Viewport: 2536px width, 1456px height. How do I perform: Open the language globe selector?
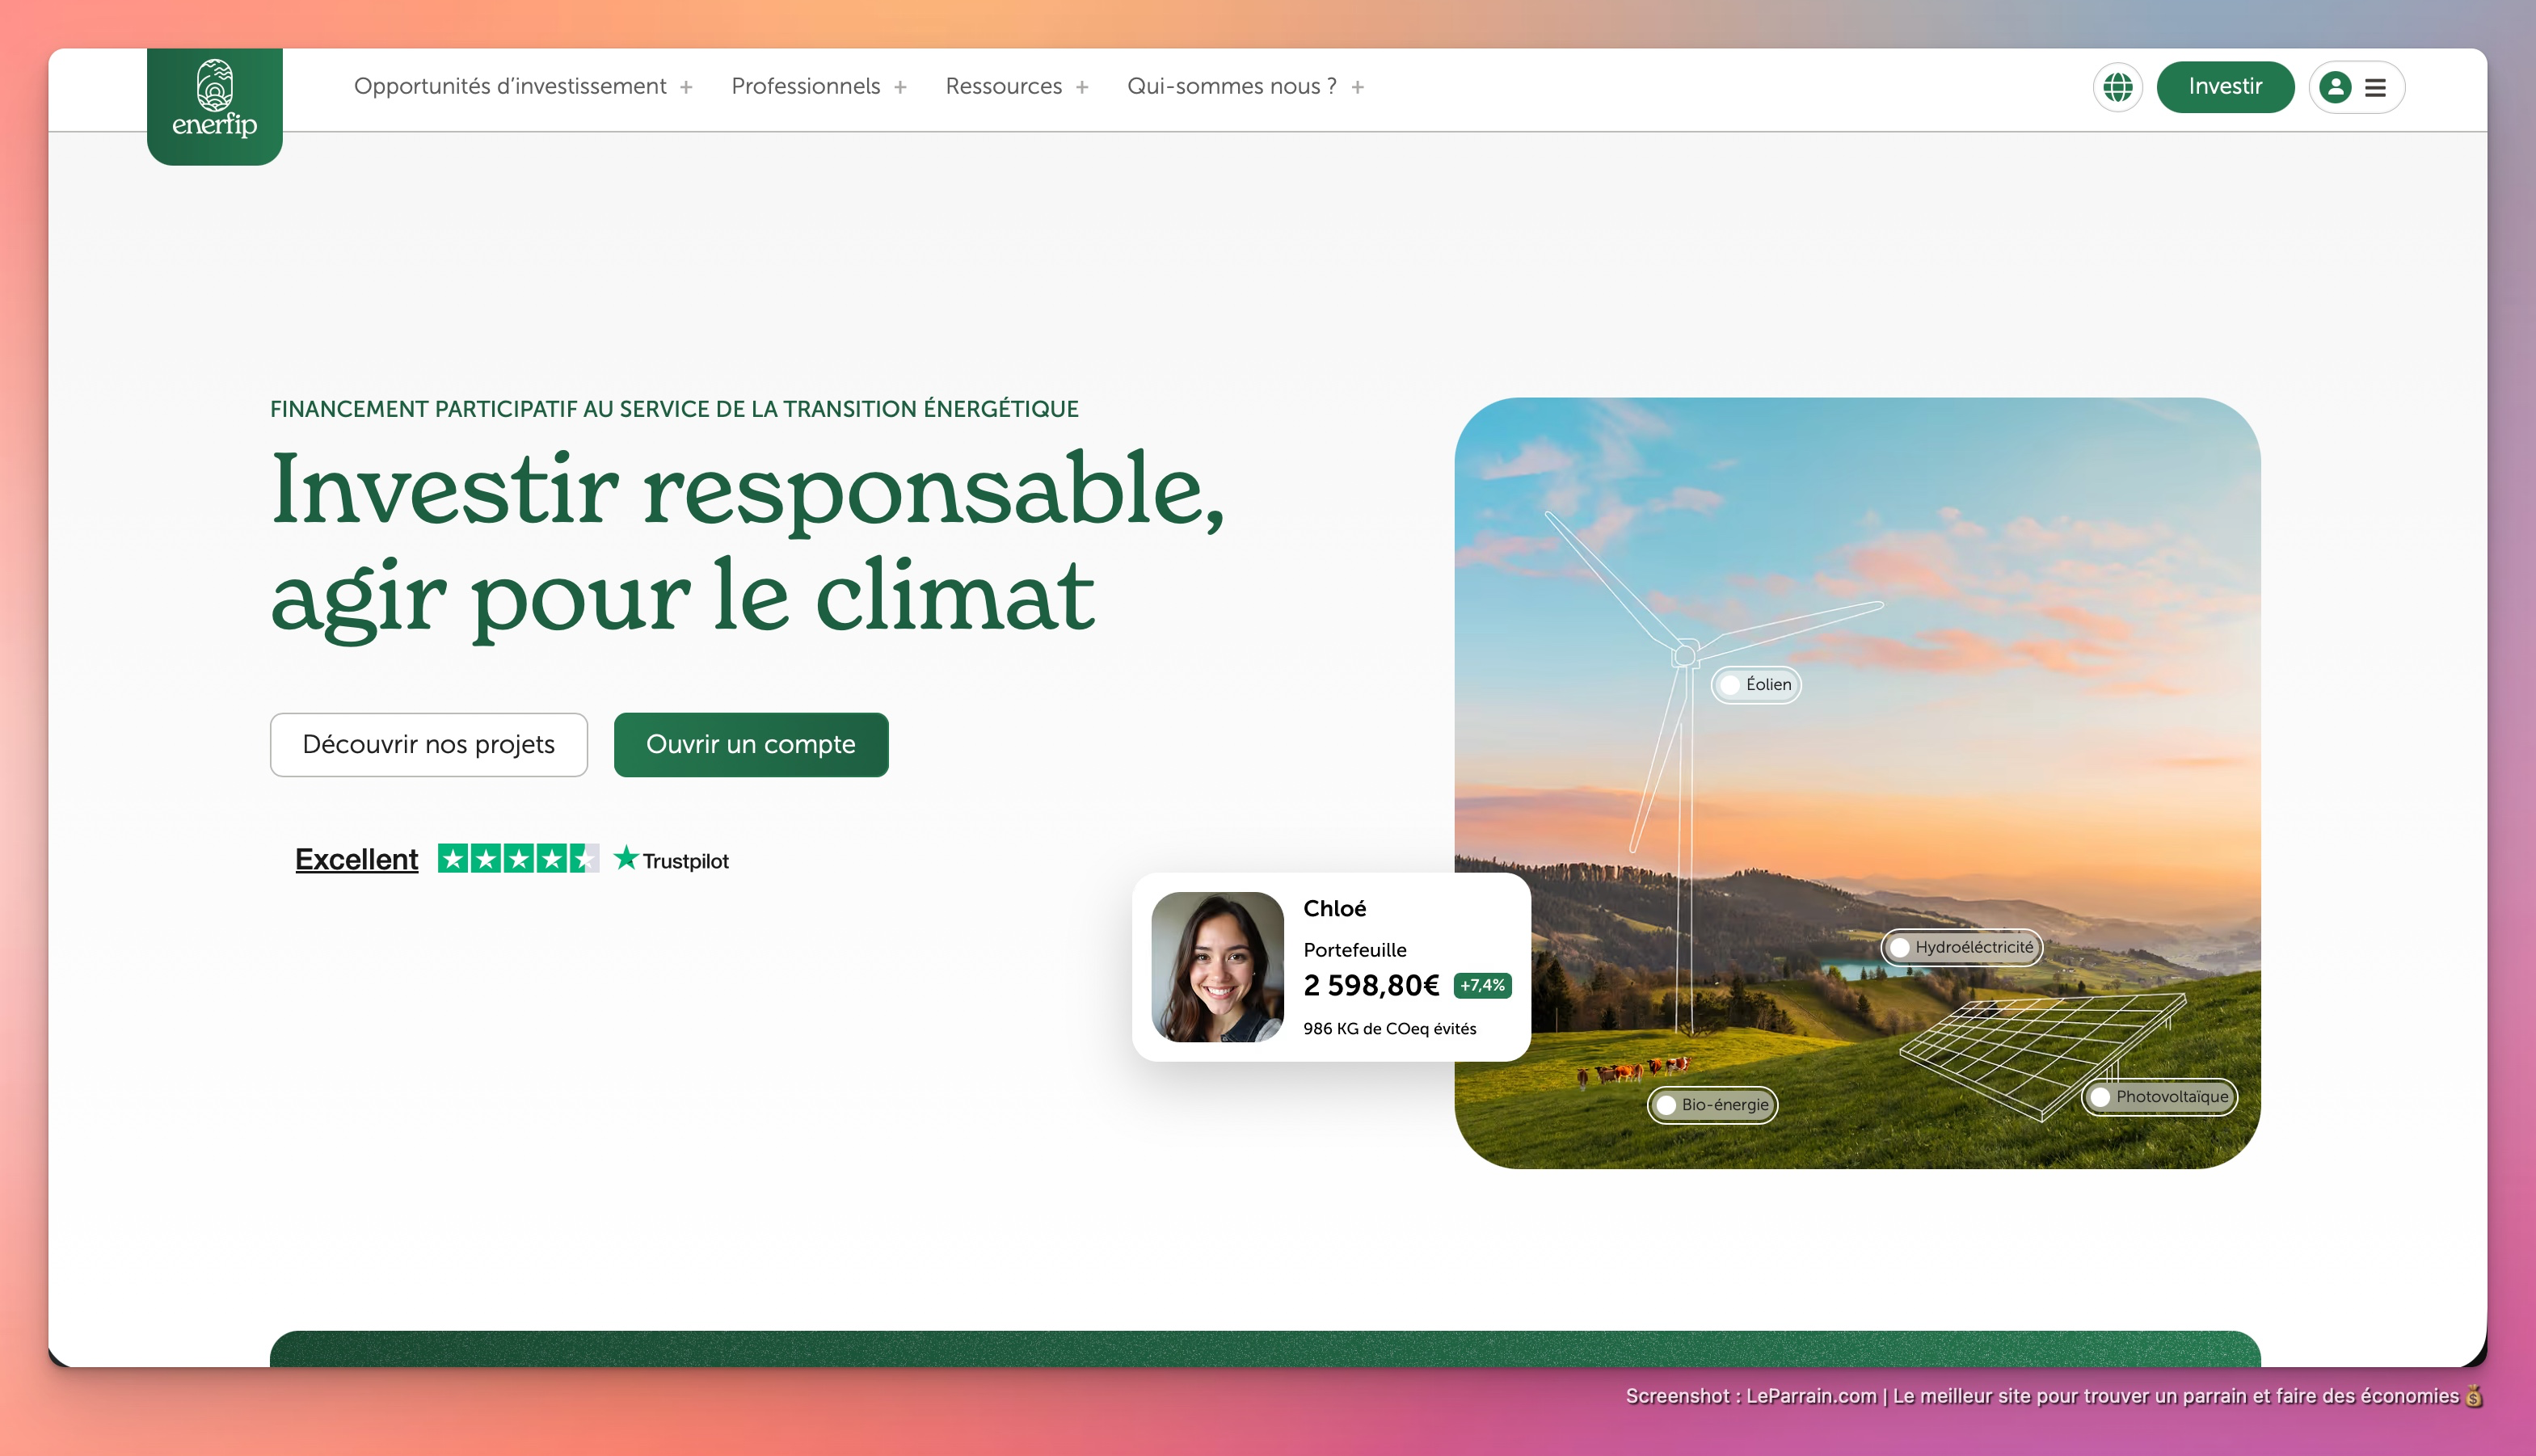(2118, 87)
